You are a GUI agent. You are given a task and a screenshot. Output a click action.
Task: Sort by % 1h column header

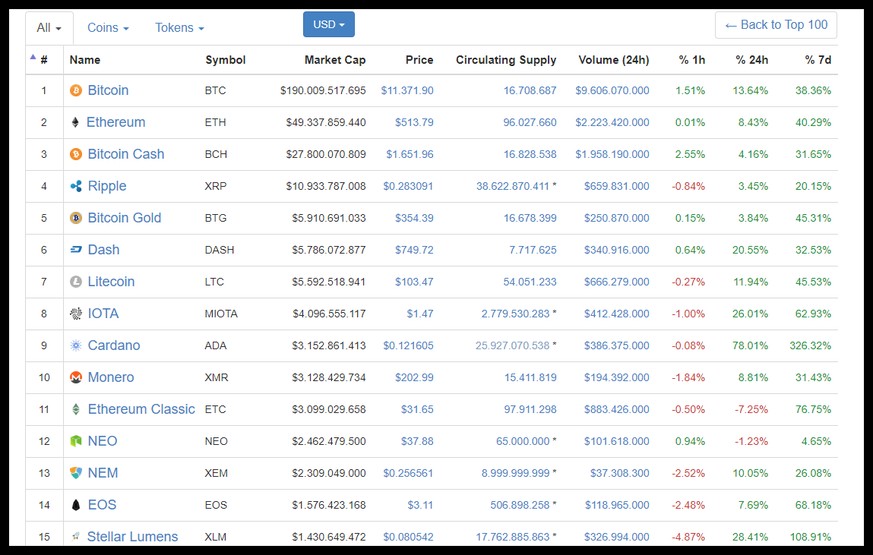coord(692,60)
